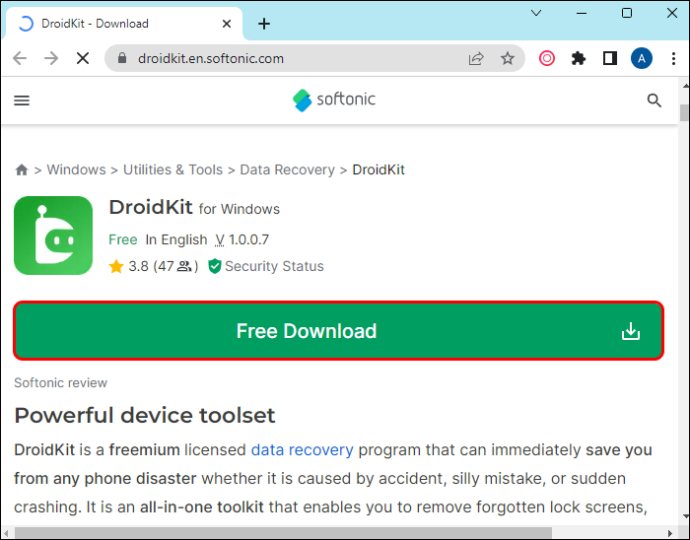Open a new browser tab
690x540 pixels.
[264, 24]
